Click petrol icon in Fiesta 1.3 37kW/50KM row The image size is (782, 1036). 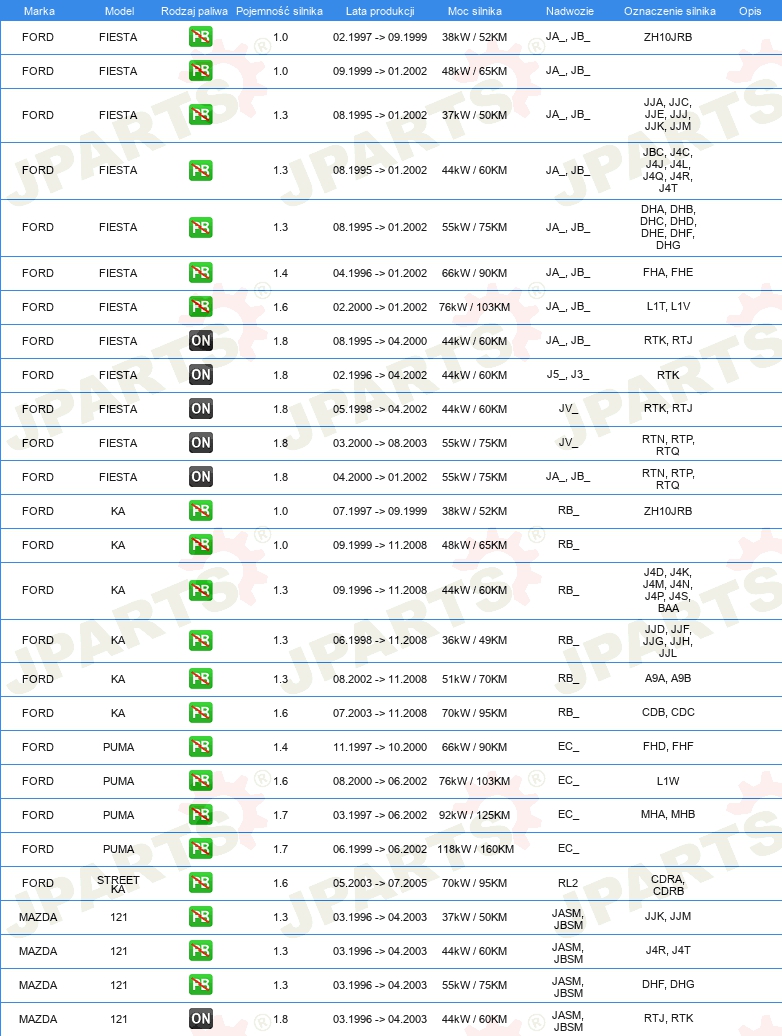201,115
